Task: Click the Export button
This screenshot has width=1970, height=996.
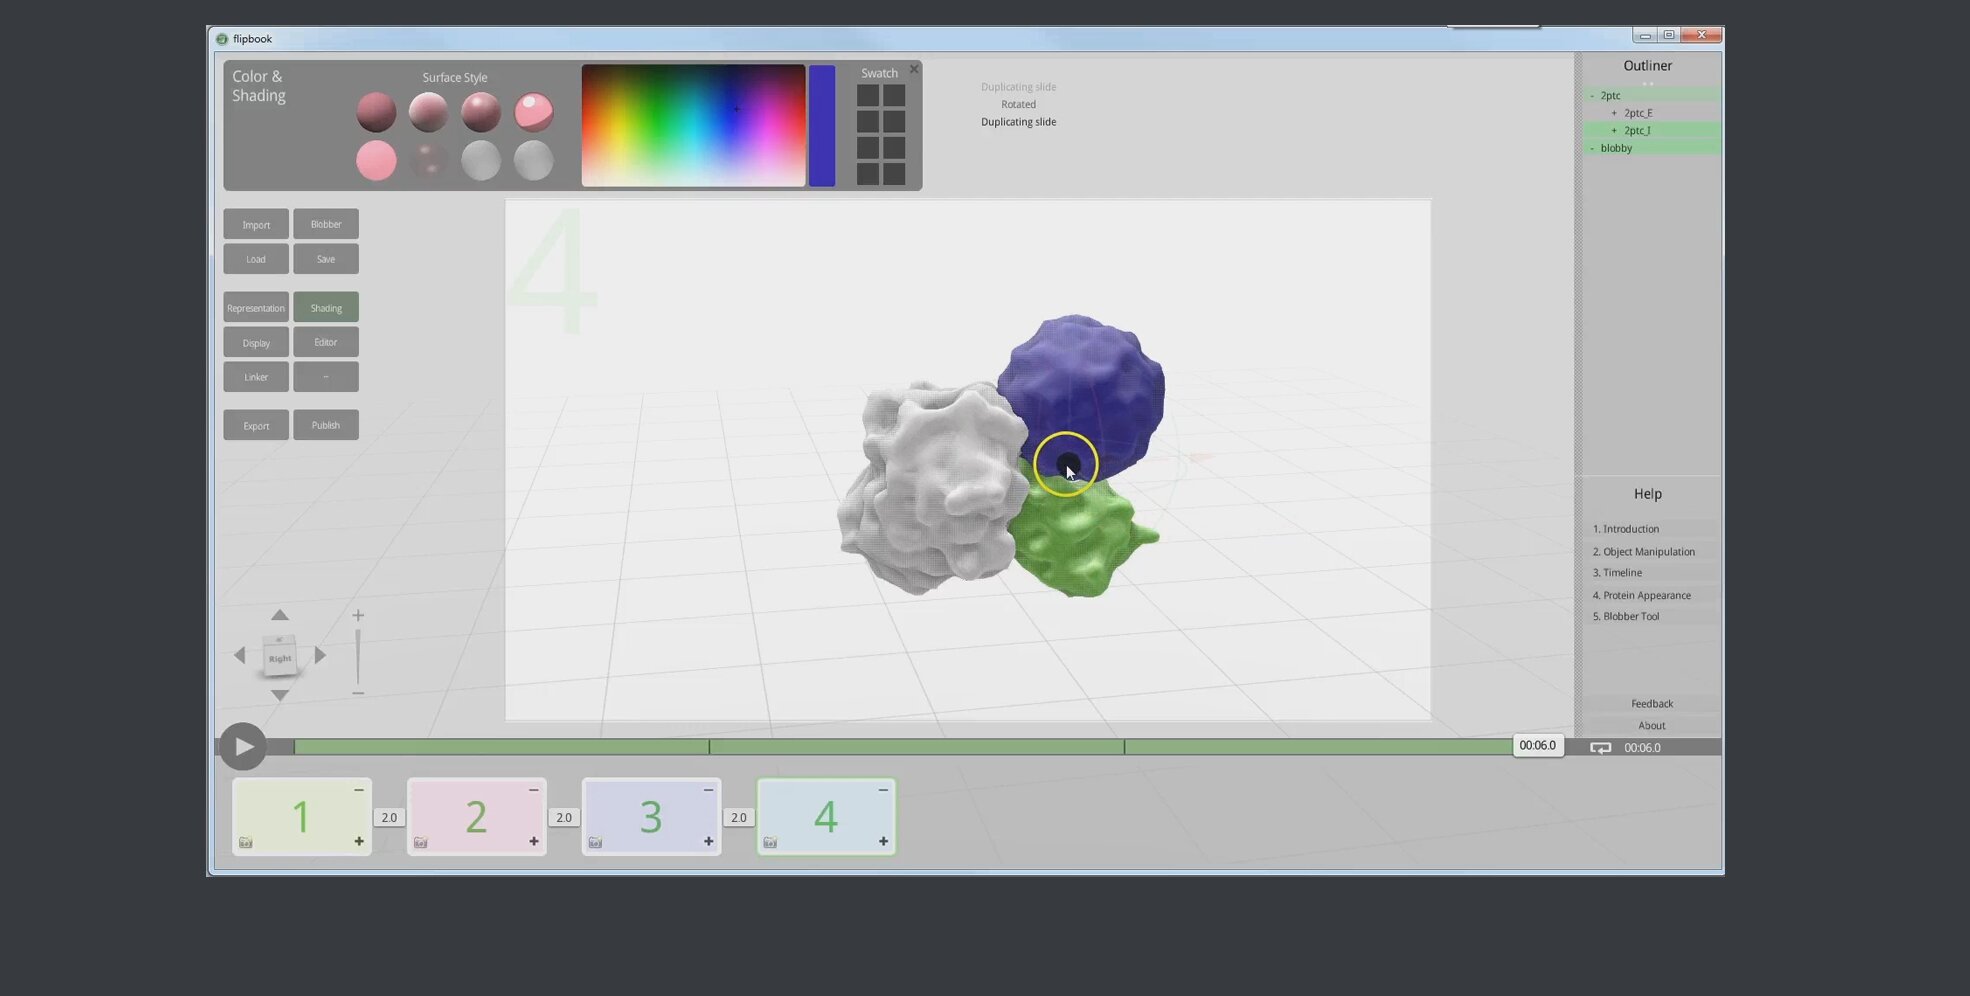Action: tap(256, 426)
